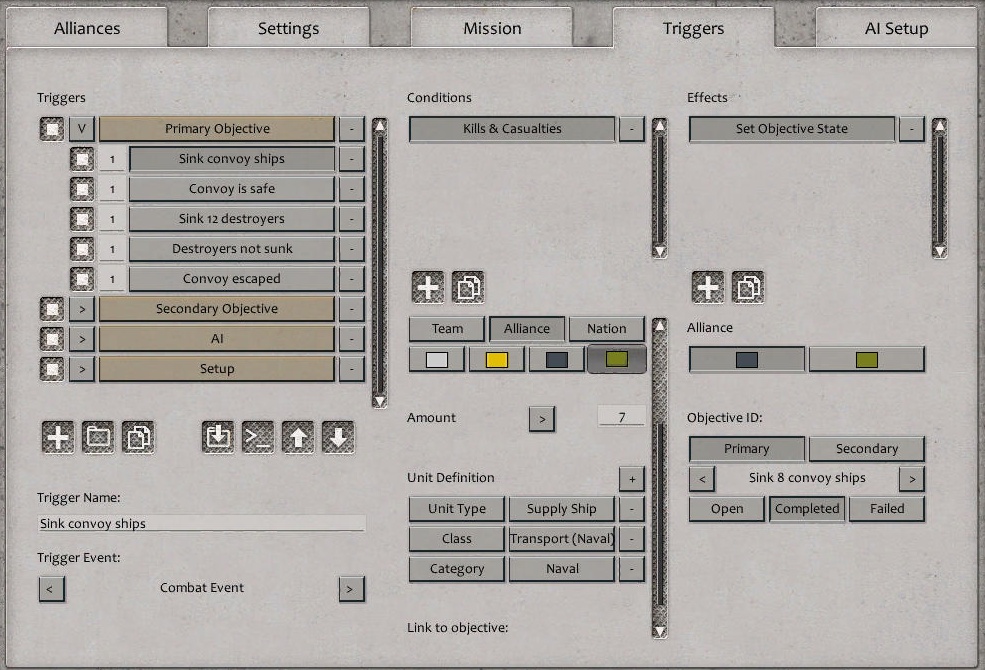Select previous Trigger Event type
The image size is (985, 670).
[x=52, y=589]
